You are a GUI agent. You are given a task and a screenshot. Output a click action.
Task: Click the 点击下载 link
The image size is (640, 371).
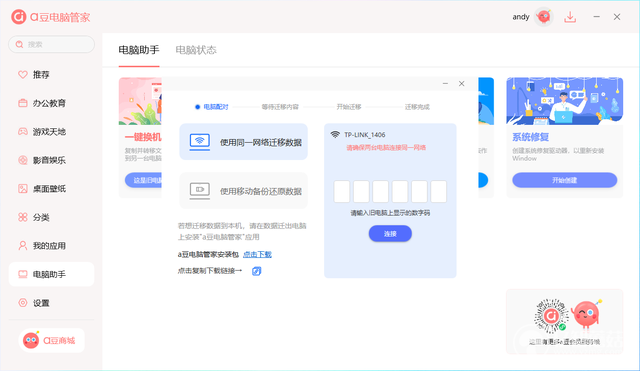(x=257, y=254)
